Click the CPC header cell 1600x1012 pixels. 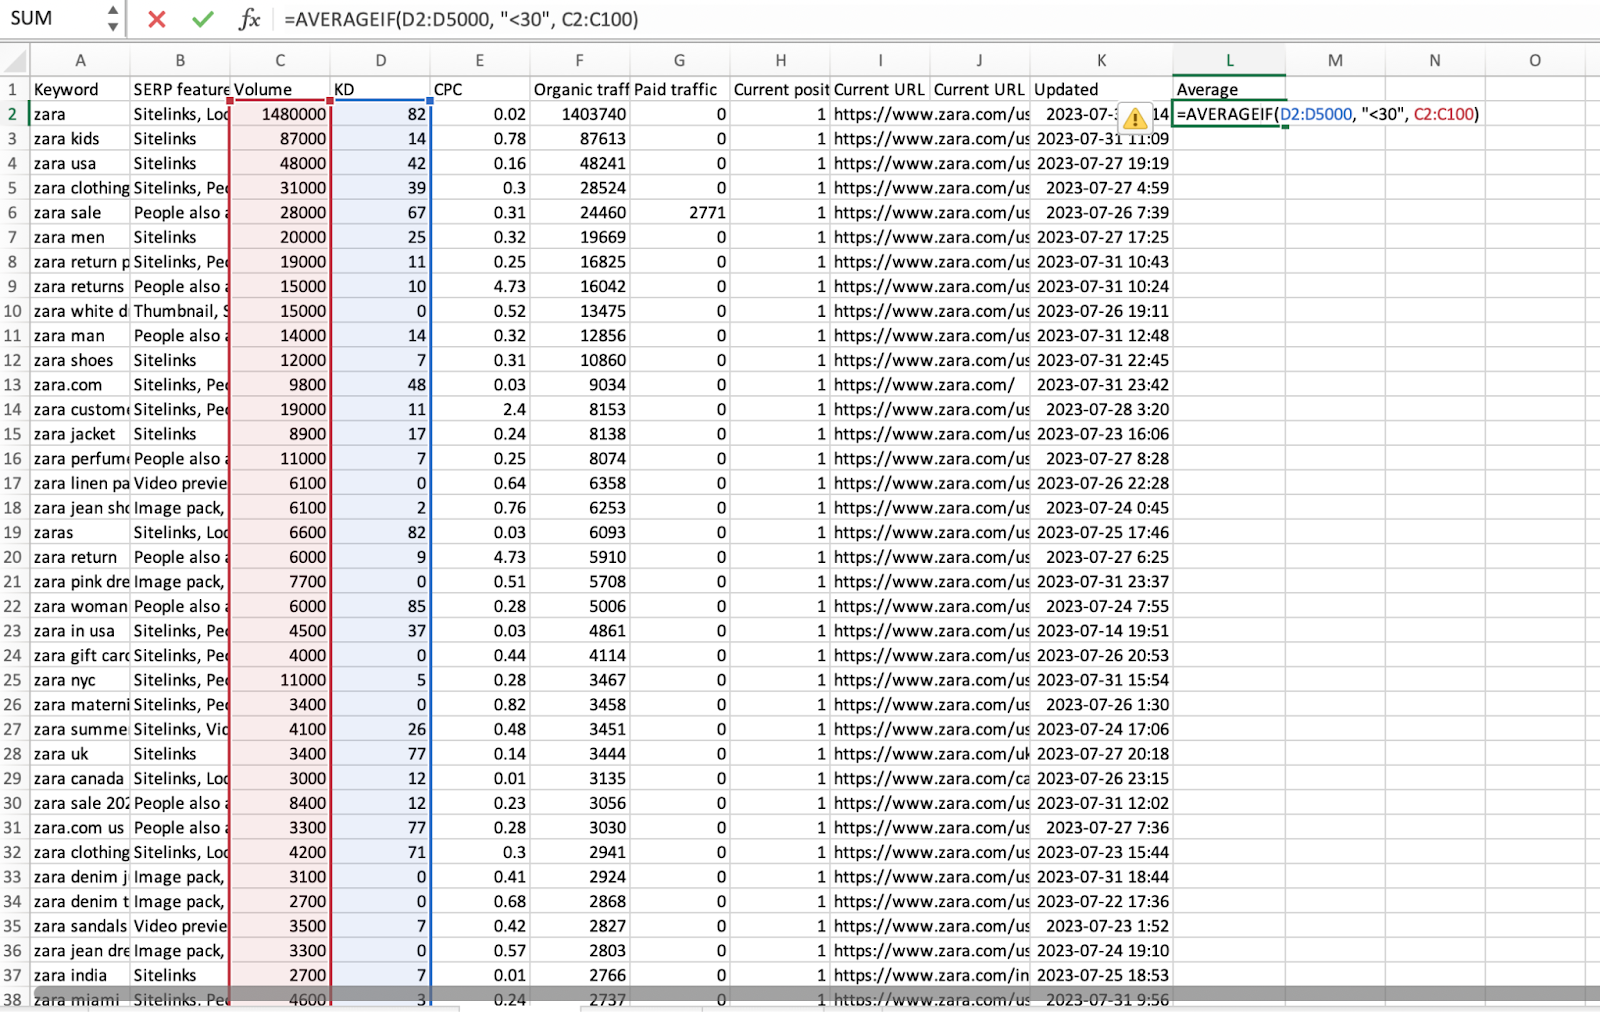point(480,89)
